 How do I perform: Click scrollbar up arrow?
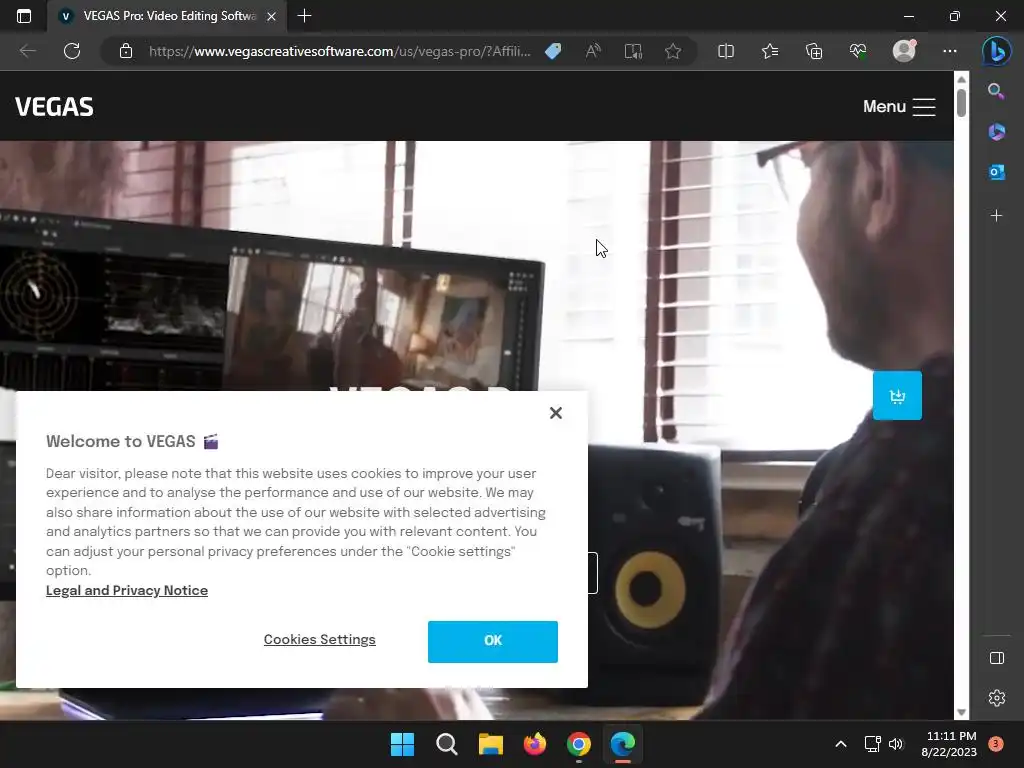(961, 79)
